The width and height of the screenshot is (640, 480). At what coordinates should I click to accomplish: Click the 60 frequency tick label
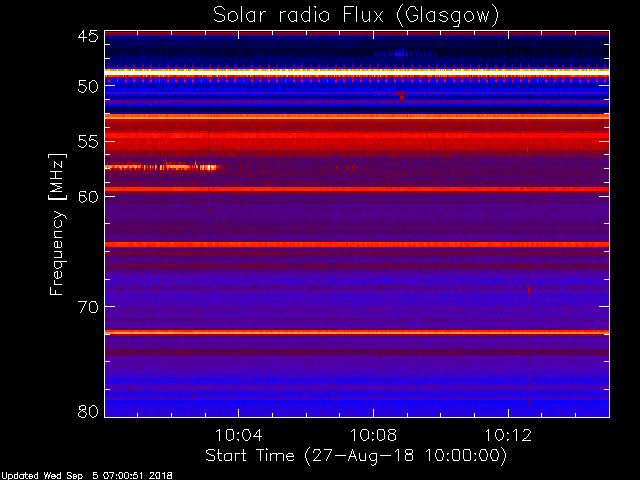click(88, 196)
